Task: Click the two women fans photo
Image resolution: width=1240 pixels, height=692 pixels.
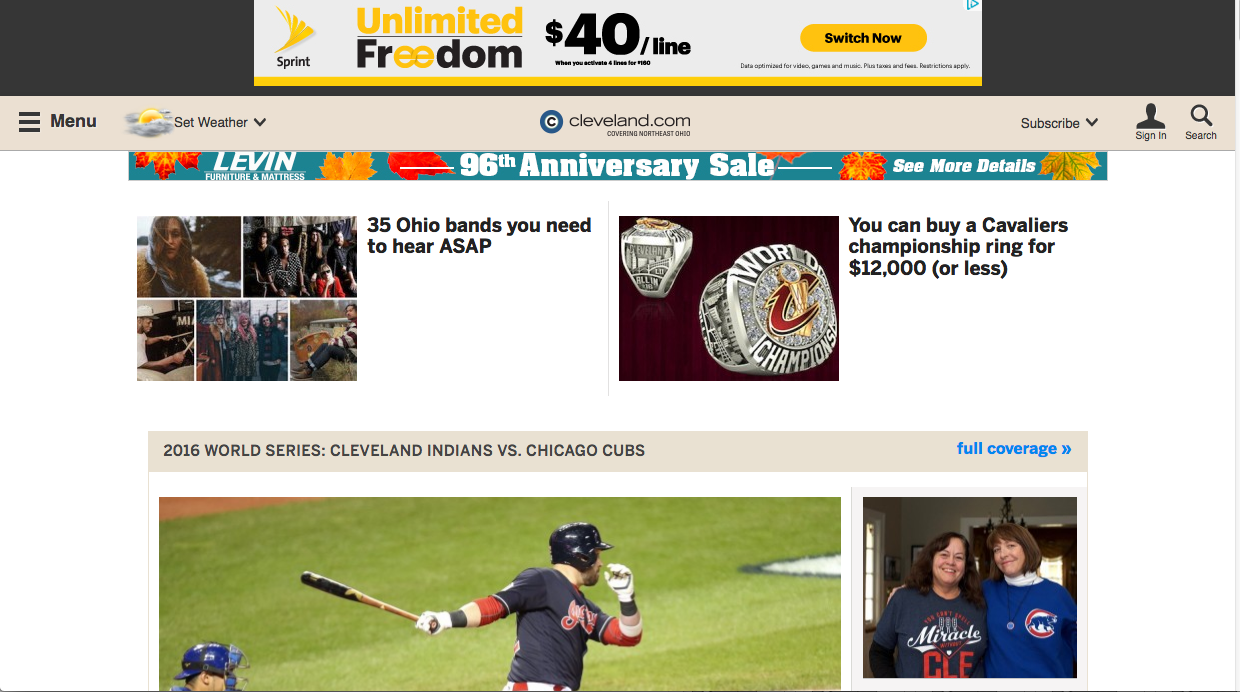Action: (x=970, y=588)
